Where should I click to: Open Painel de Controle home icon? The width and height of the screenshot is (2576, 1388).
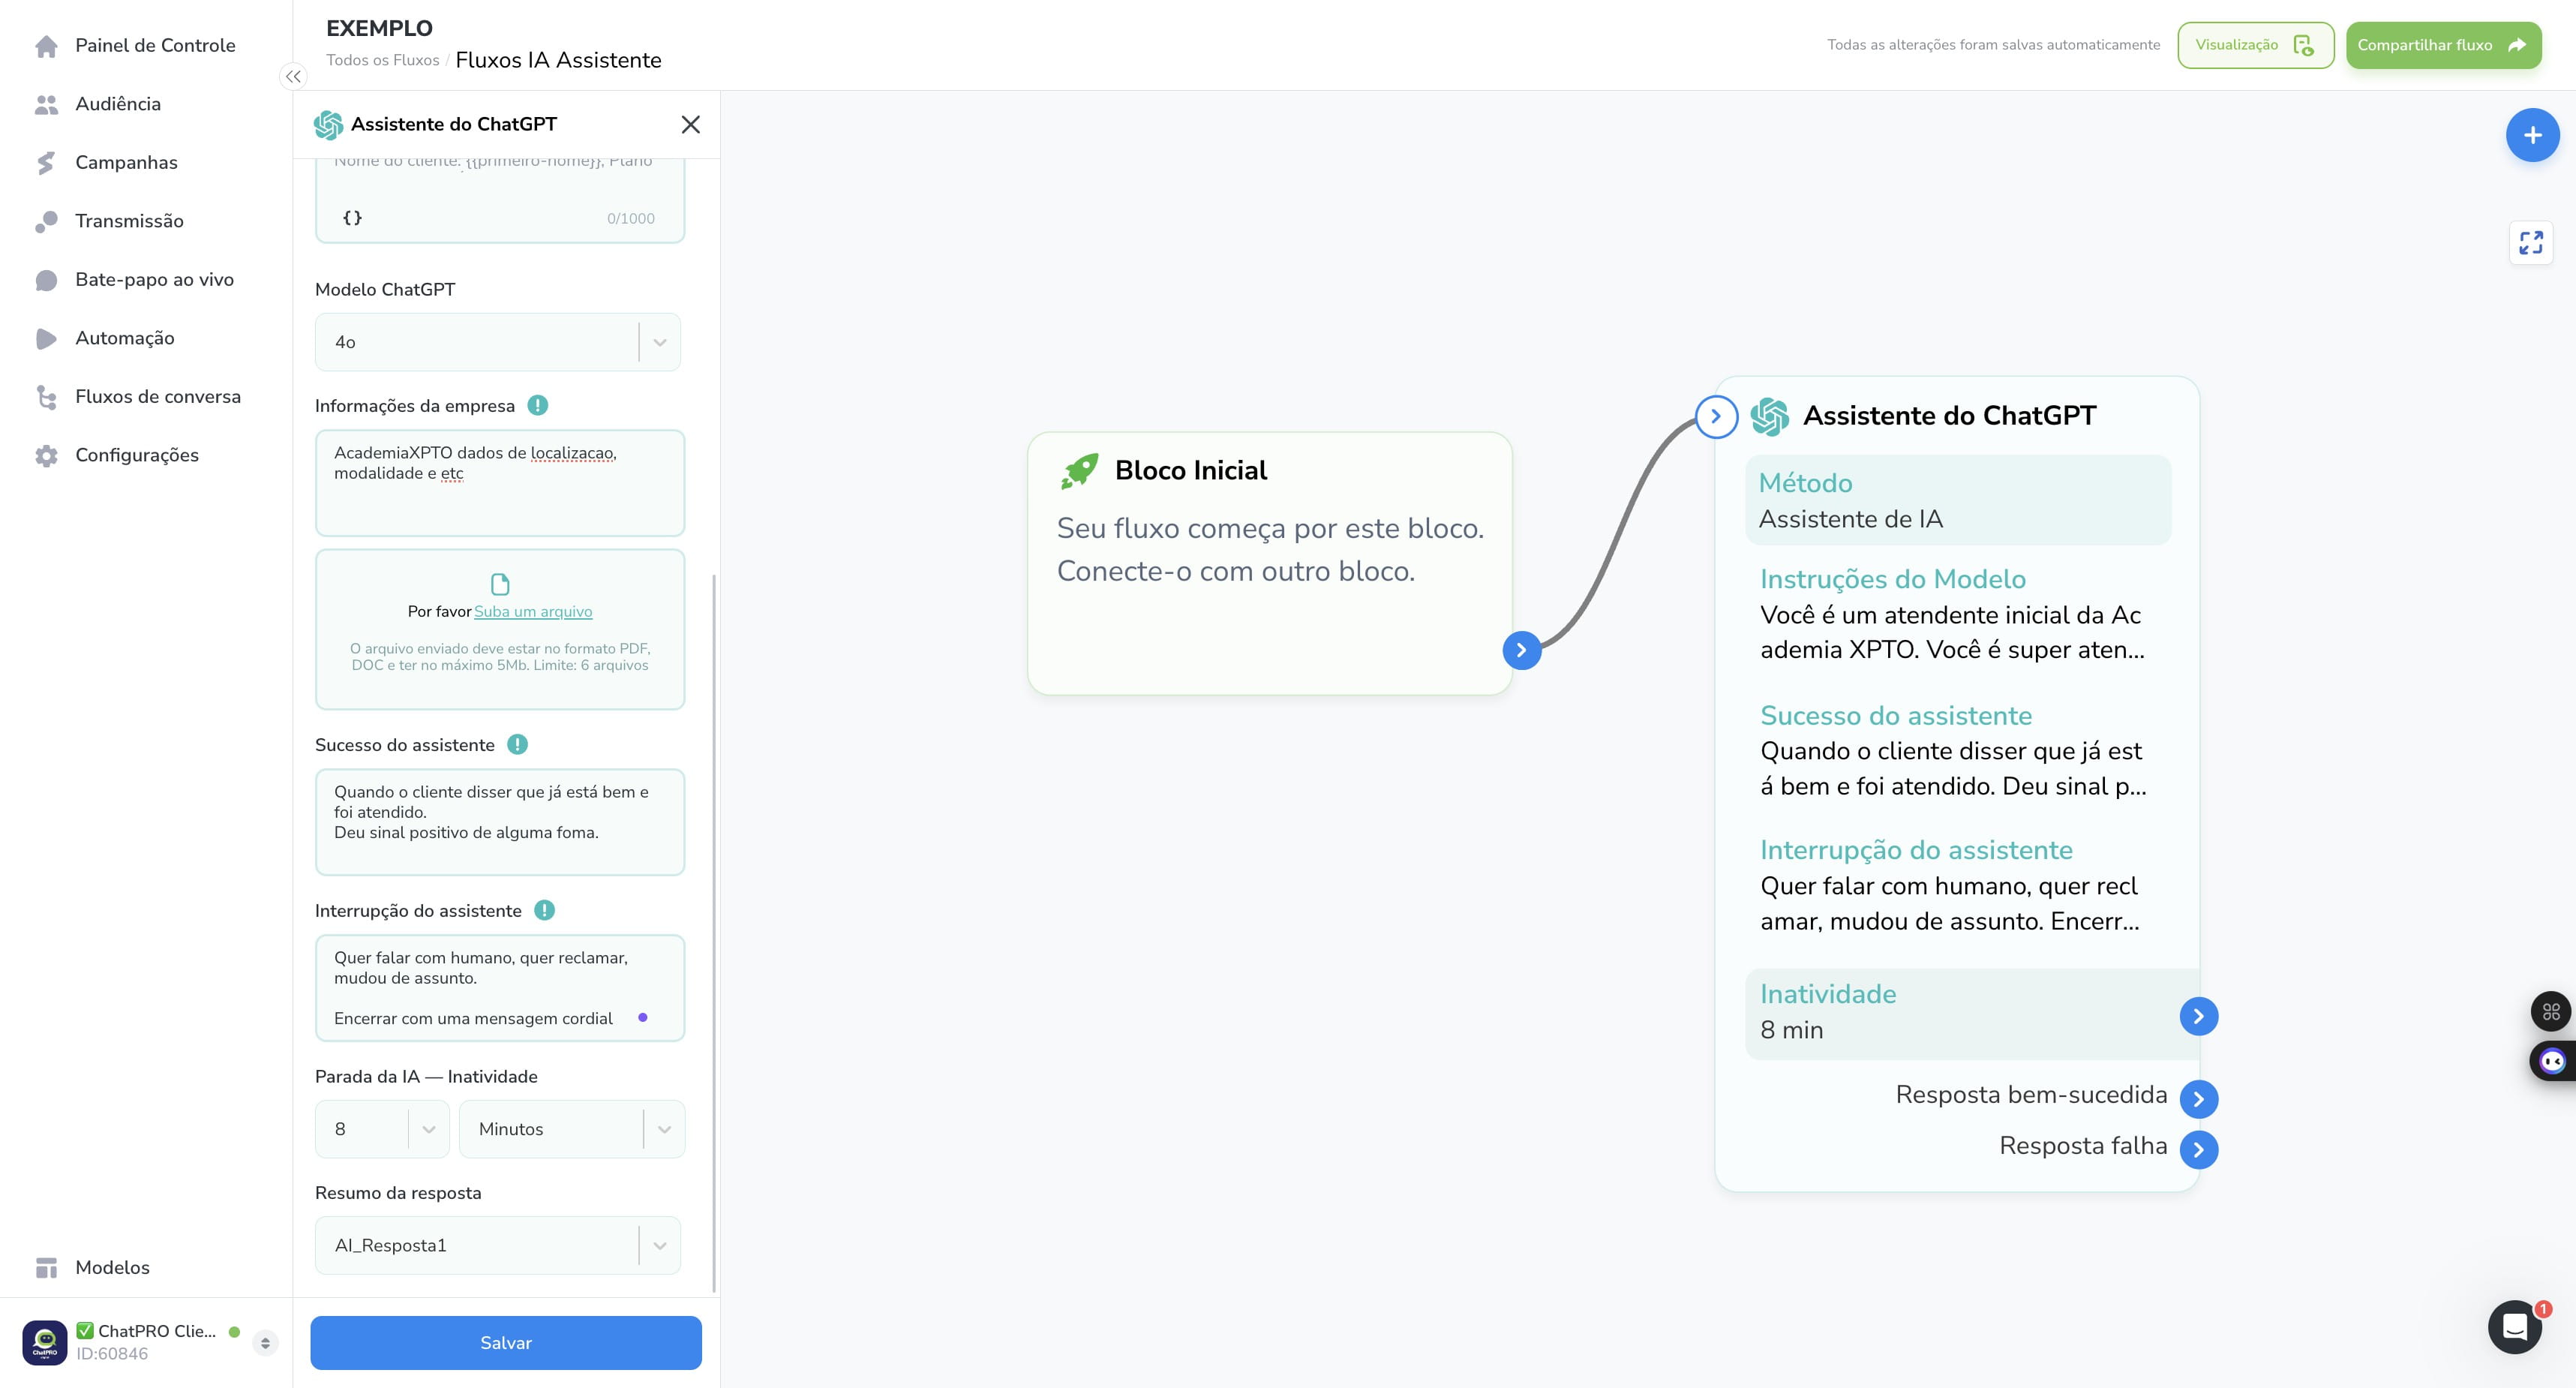coord(46,46)
